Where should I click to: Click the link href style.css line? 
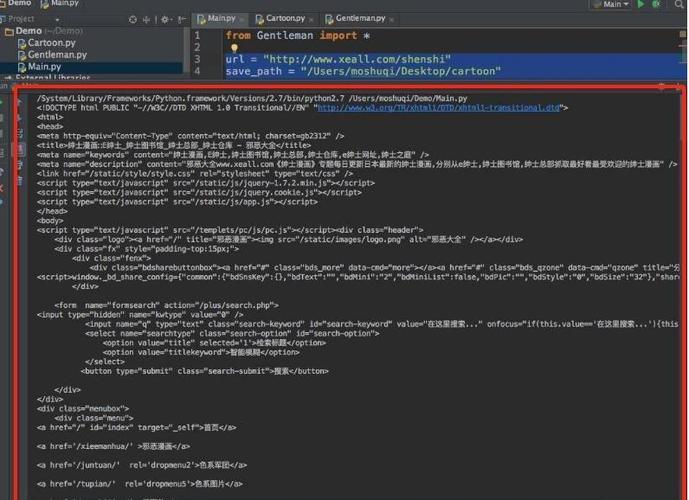pos(195,174)
